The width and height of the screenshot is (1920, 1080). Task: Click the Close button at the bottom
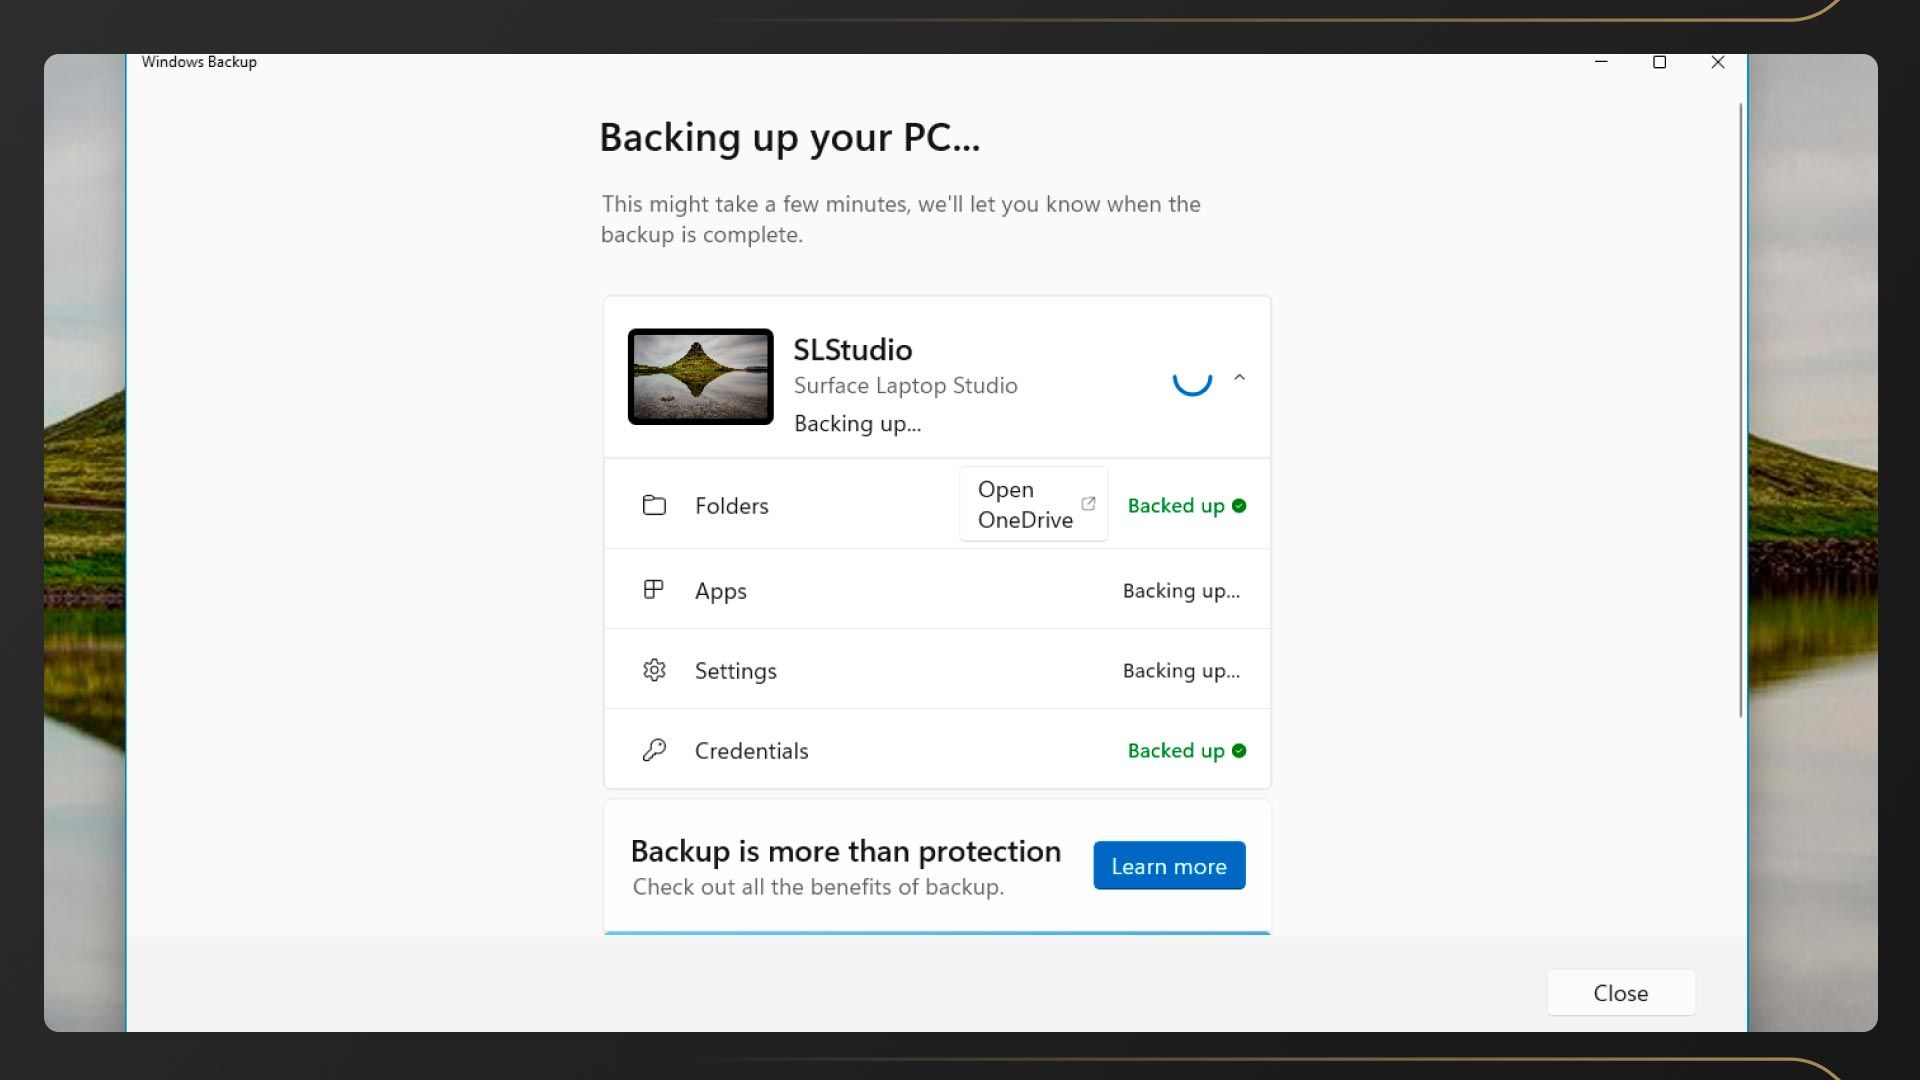pos(1620,993)
